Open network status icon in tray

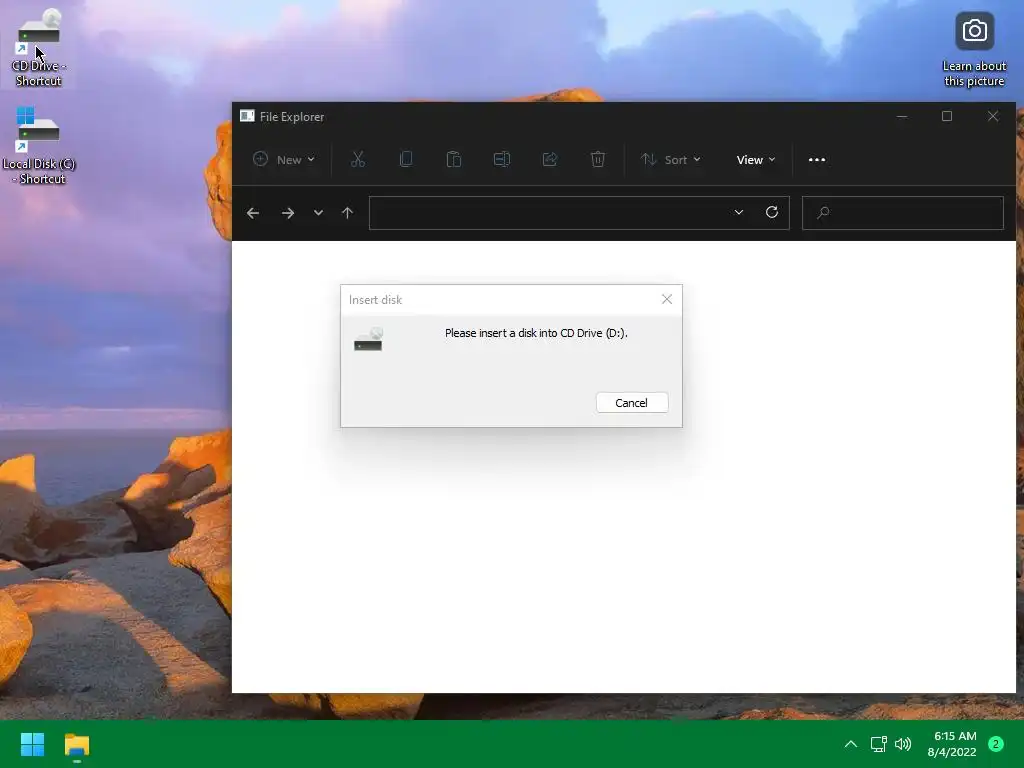tap(878, 744)
